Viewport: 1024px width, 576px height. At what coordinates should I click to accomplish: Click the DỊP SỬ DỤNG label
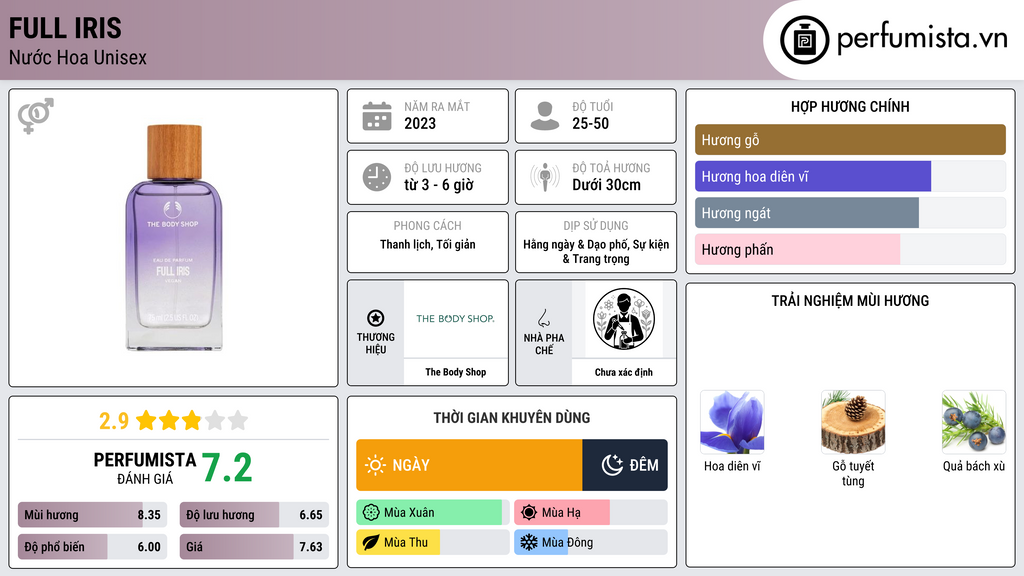coord(596,226)
